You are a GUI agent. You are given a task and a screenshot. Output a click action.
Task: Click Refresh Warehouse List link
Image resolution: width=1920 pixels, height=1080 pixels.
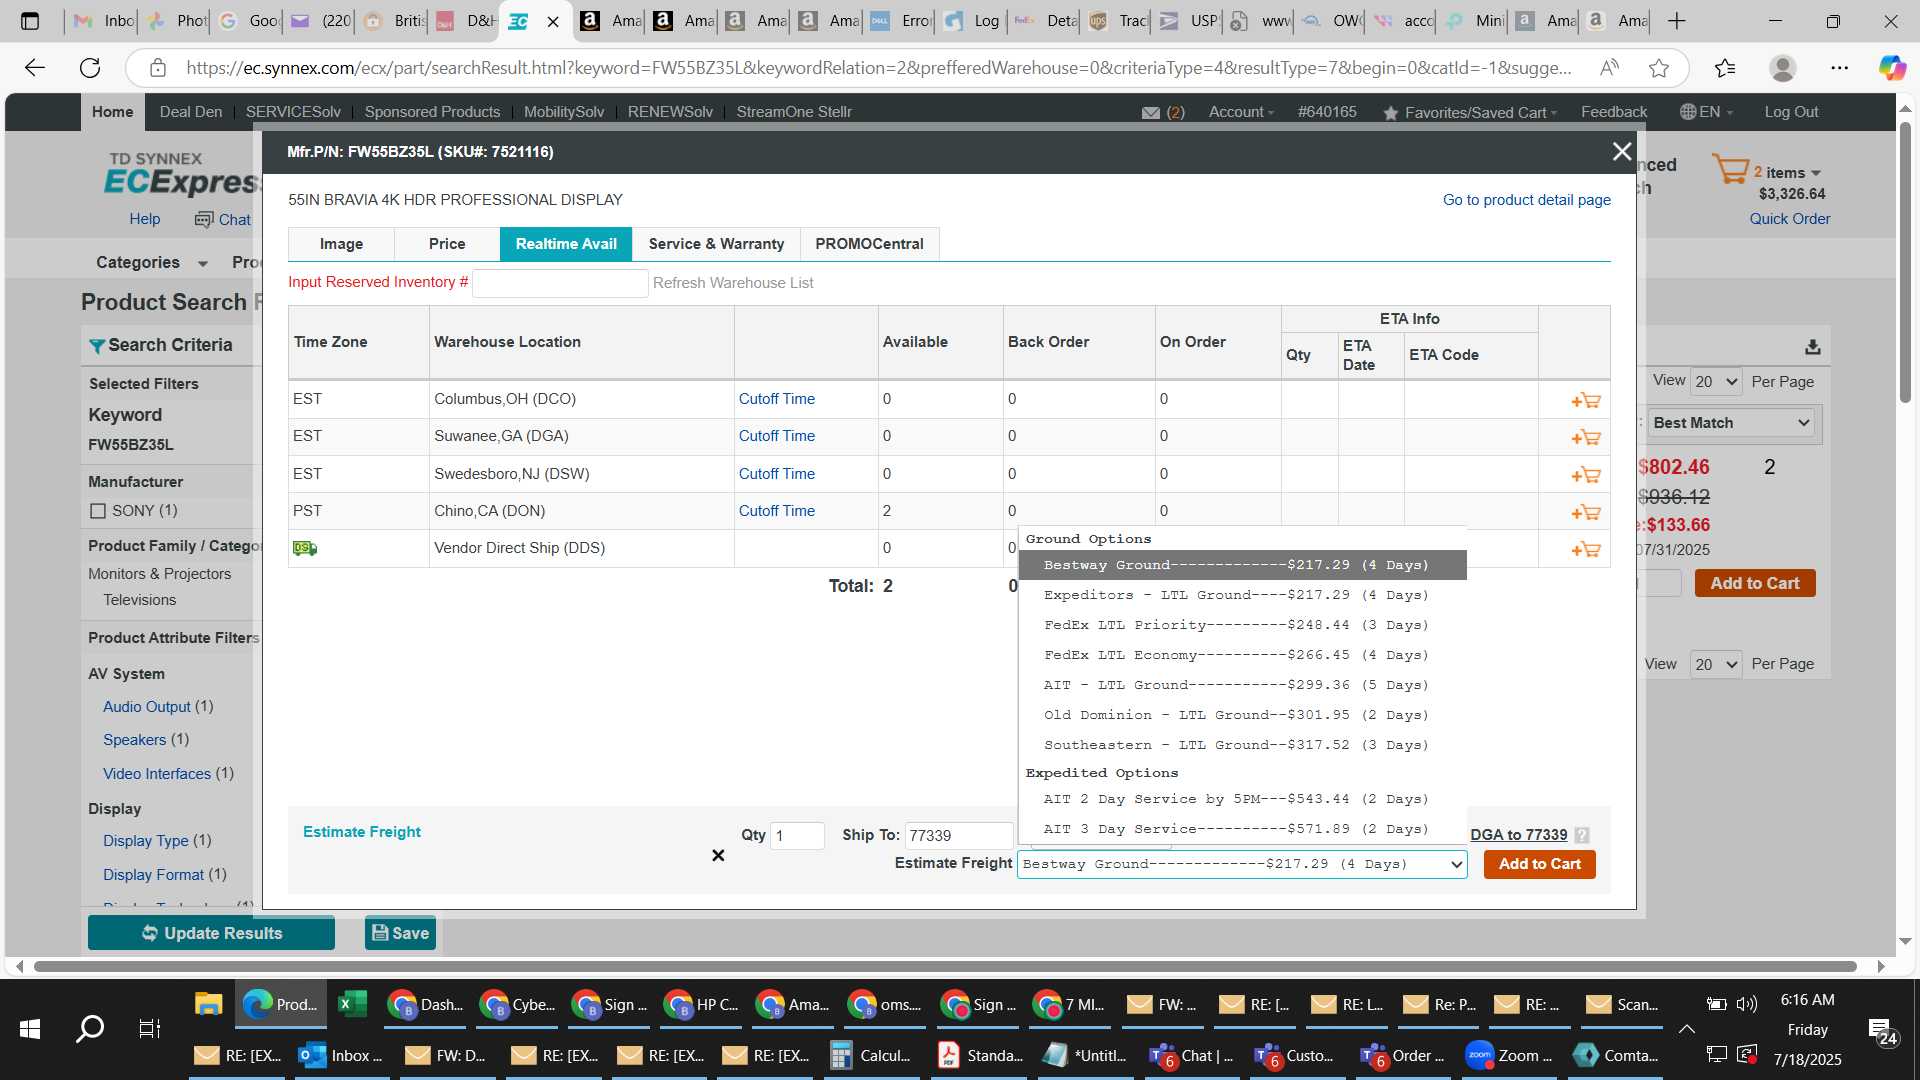coord(733,283)
